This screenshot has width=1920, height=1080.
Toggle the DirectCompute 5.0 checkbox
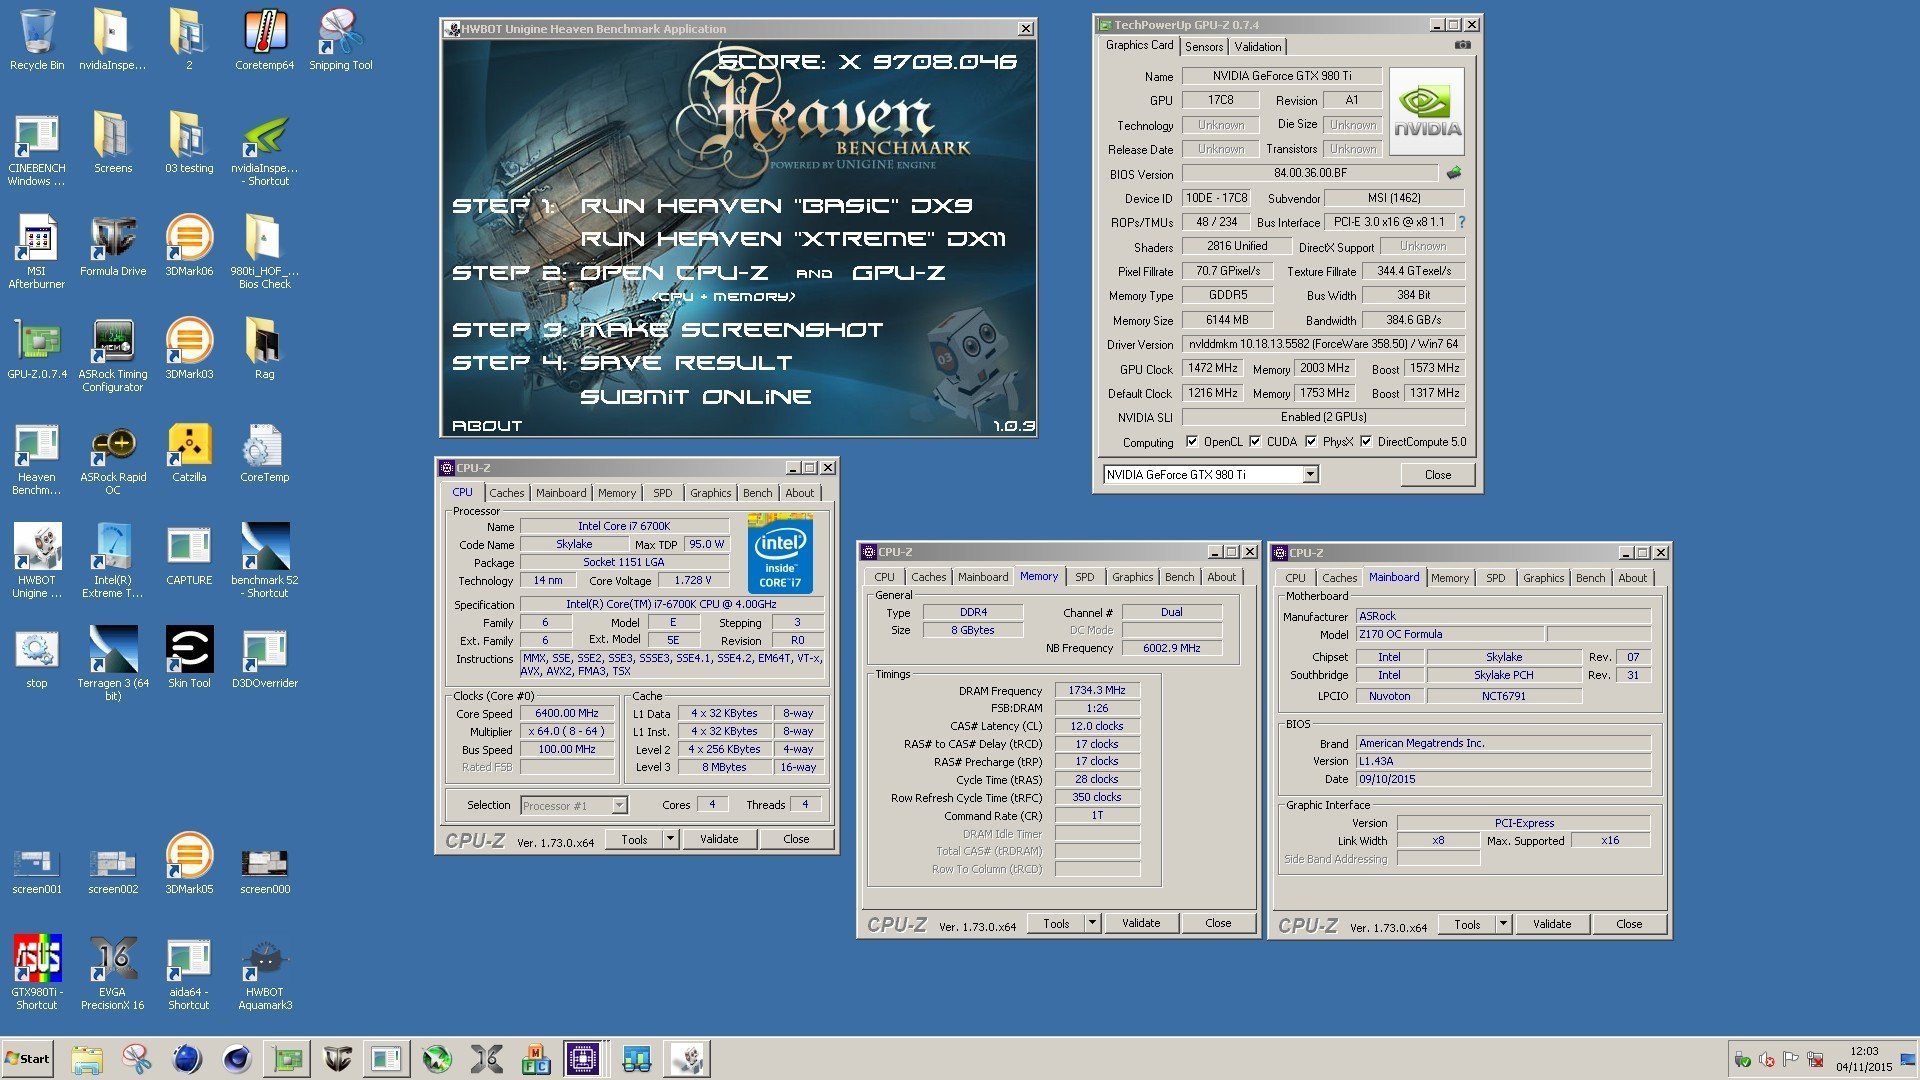coord(1365,441)
